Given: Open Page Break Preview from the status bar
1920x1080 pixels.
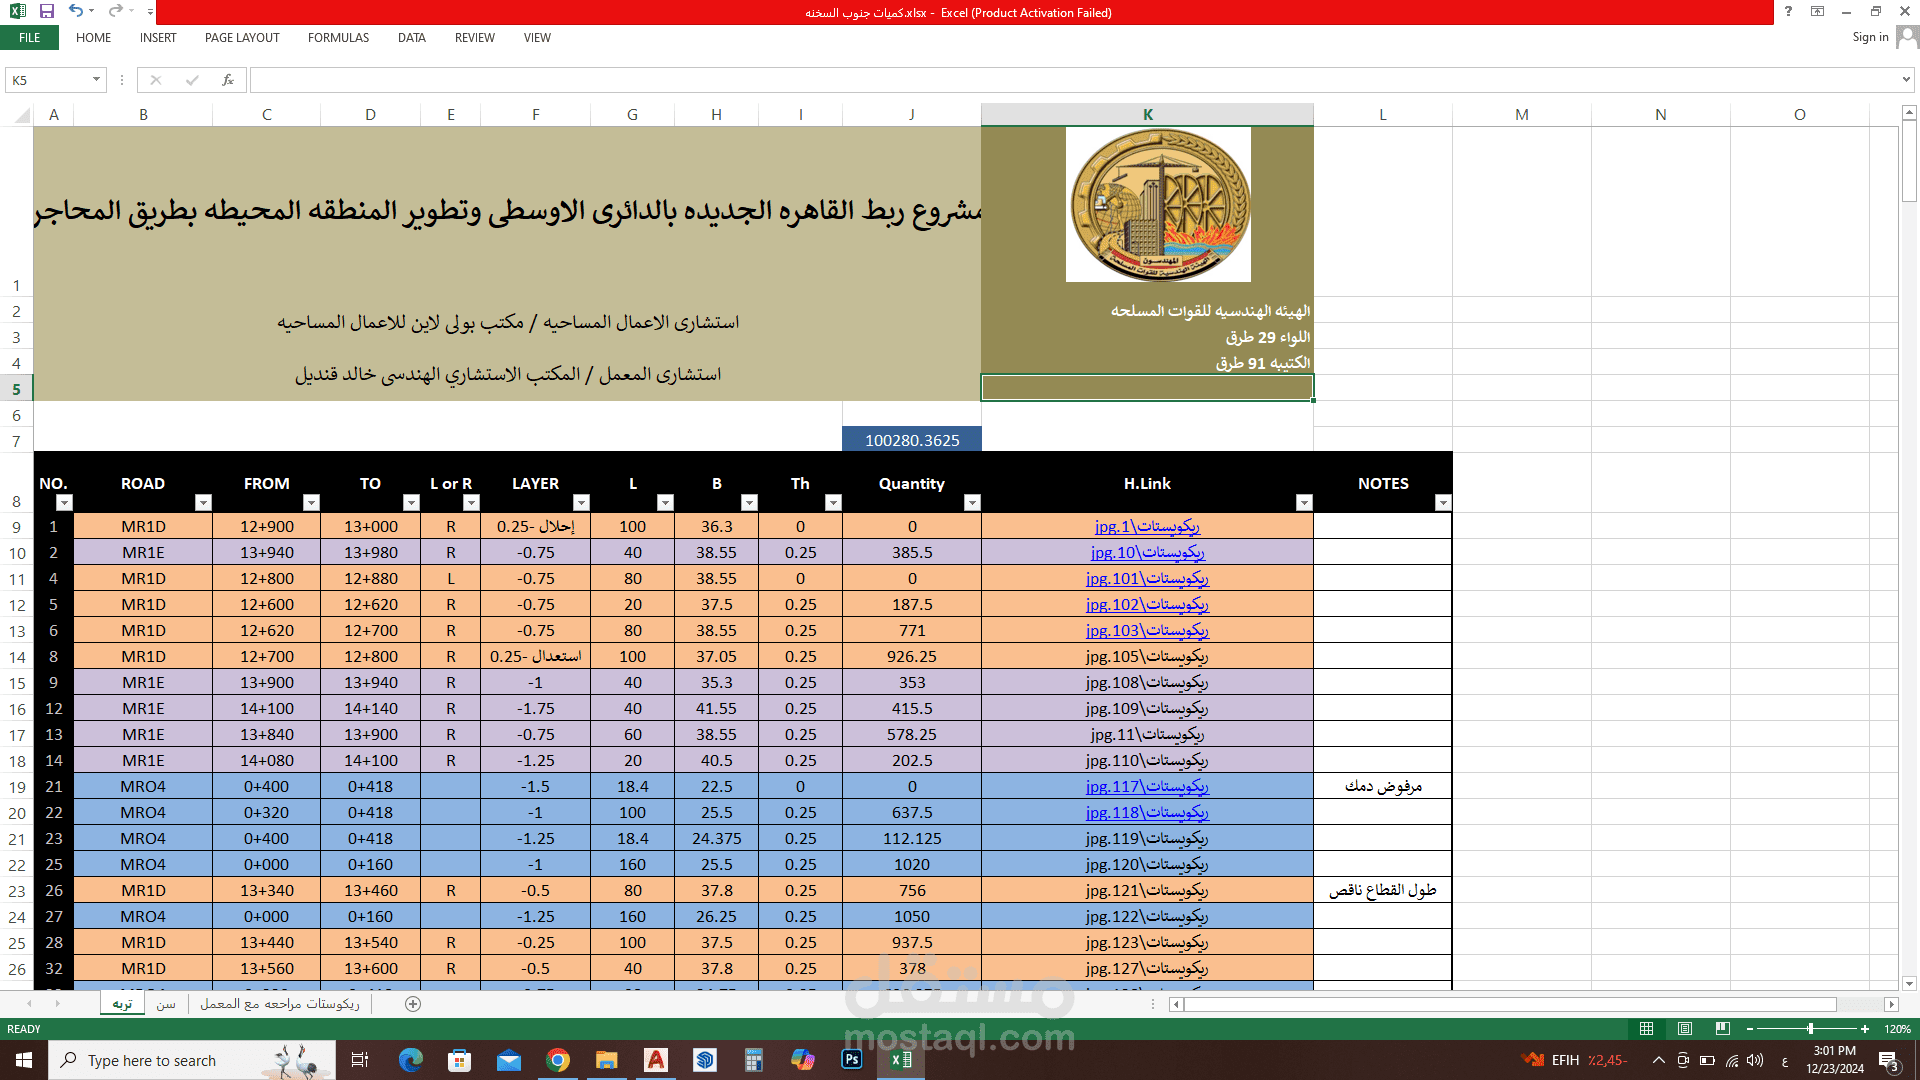Looking at the screenshot, I should [x=1724, y=1028].
